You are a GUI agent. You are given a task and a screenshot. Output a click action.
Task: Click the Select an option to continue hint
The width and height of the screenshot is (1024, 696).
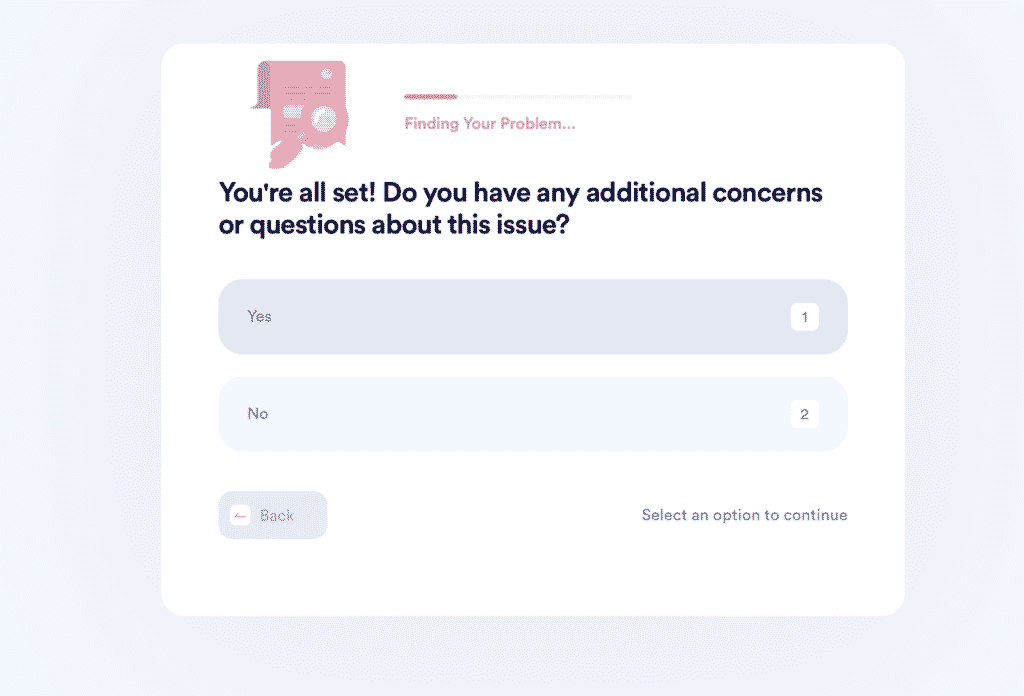pos(744,515)
